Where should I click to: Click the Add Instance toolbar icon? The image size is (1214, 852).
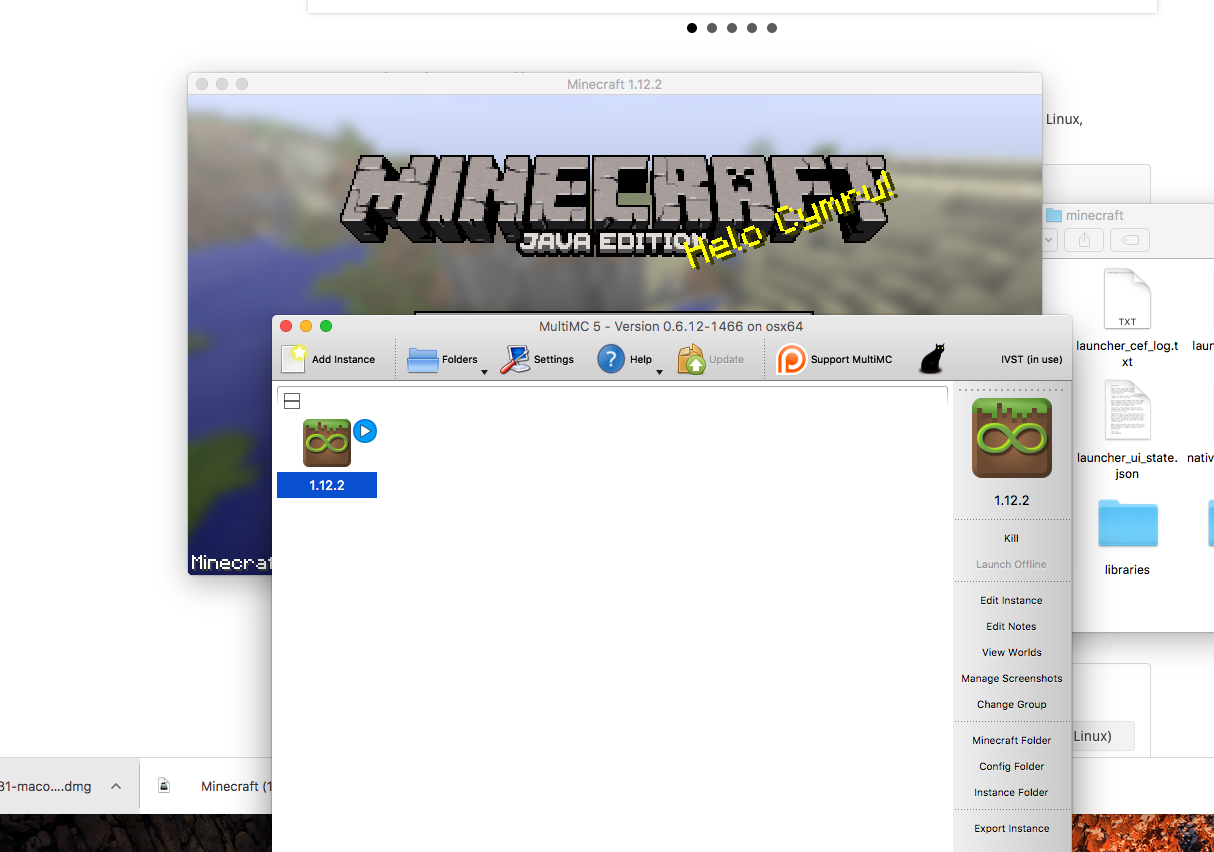(294, 359)
